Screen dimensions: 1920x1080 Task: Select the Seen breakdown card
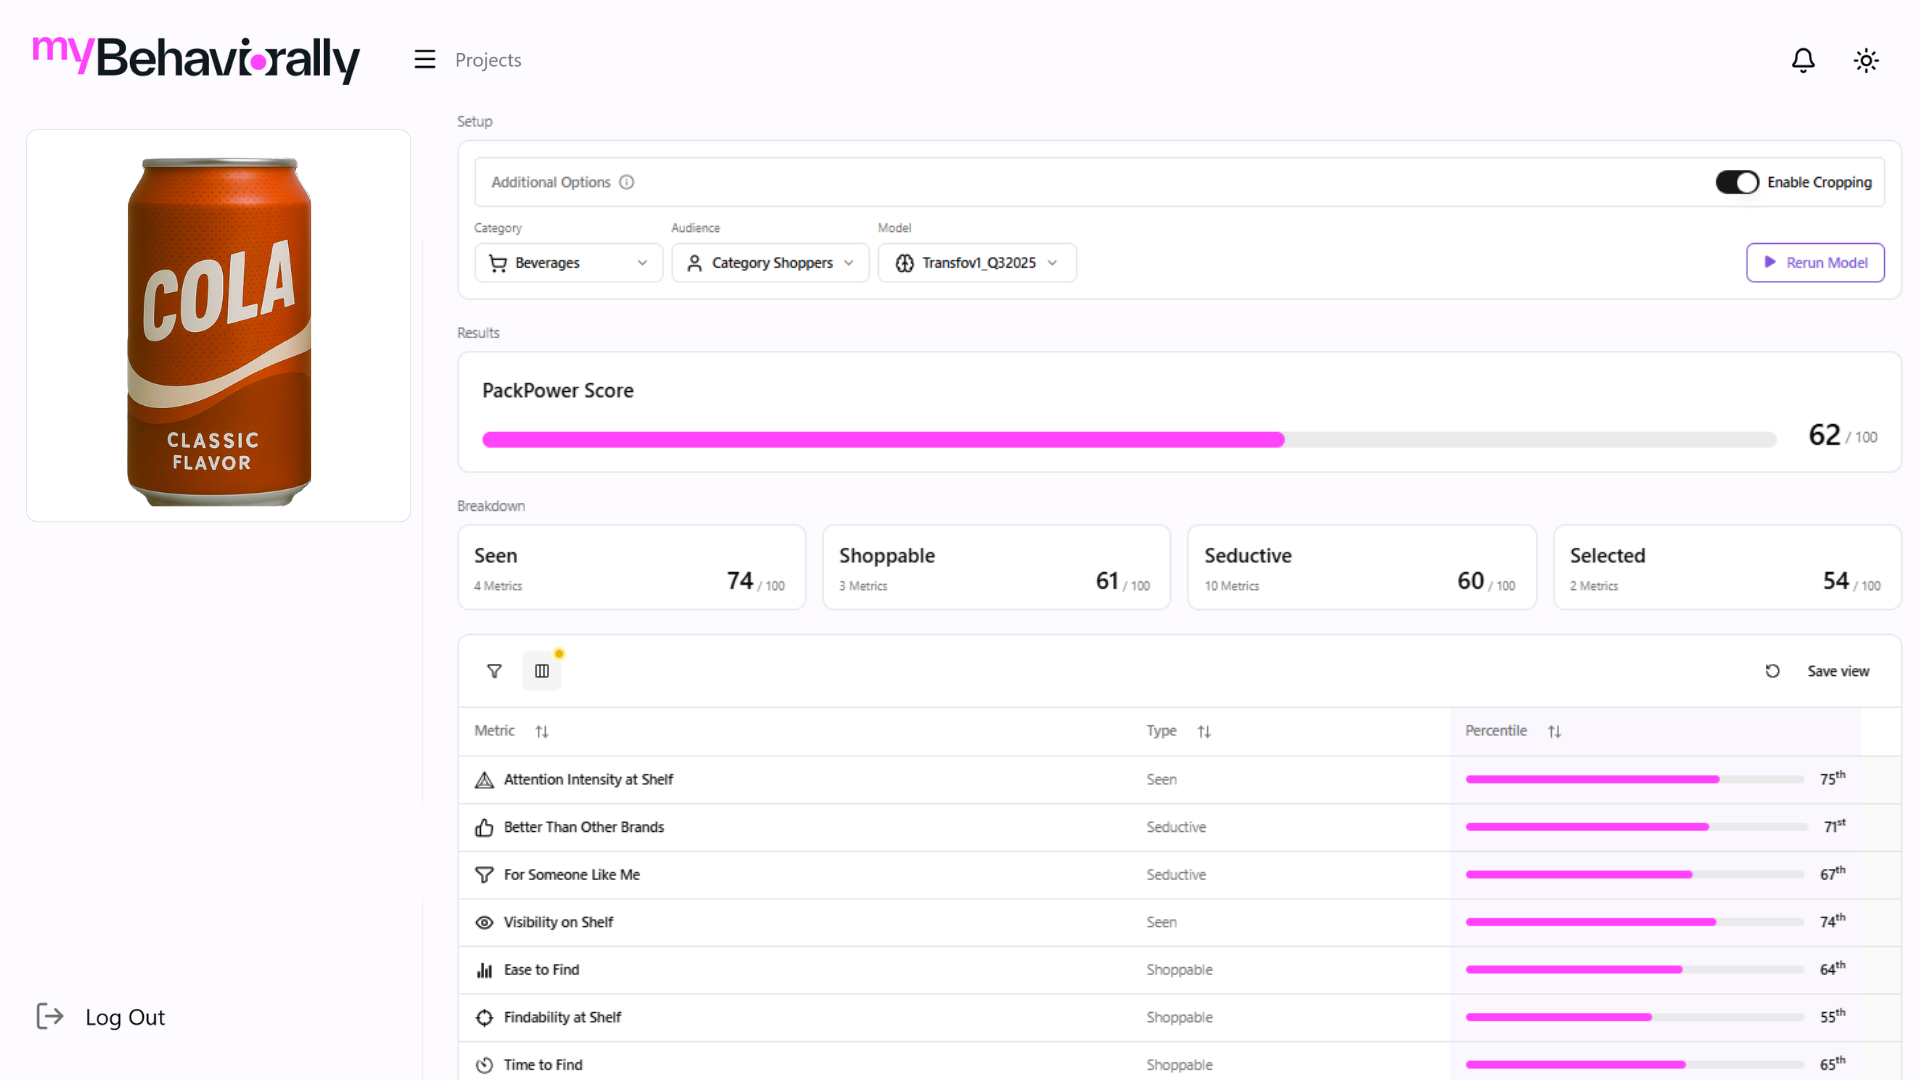pos(631,567)
